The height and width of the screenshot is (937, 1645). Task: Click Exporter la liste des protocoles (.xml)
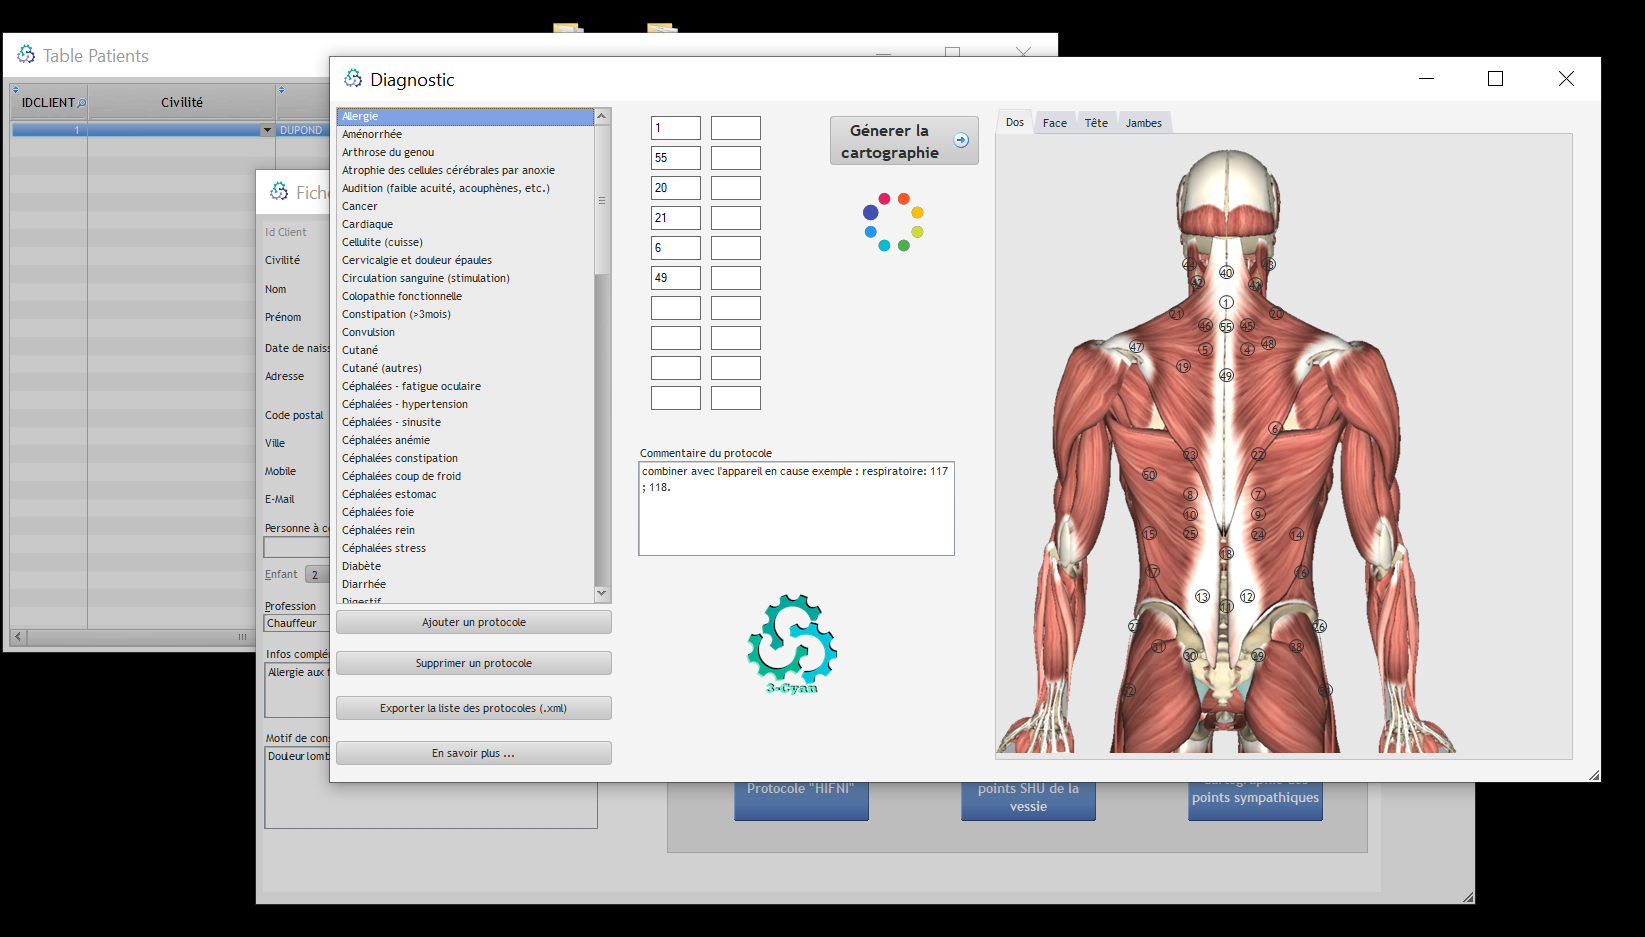[473, 708]
